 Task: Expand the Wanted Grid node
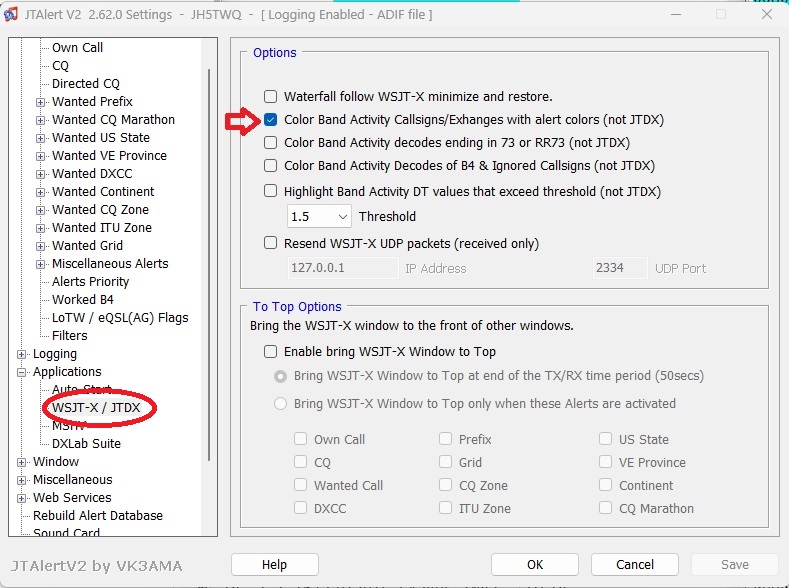pyautogui.click(x=40, y=246)
